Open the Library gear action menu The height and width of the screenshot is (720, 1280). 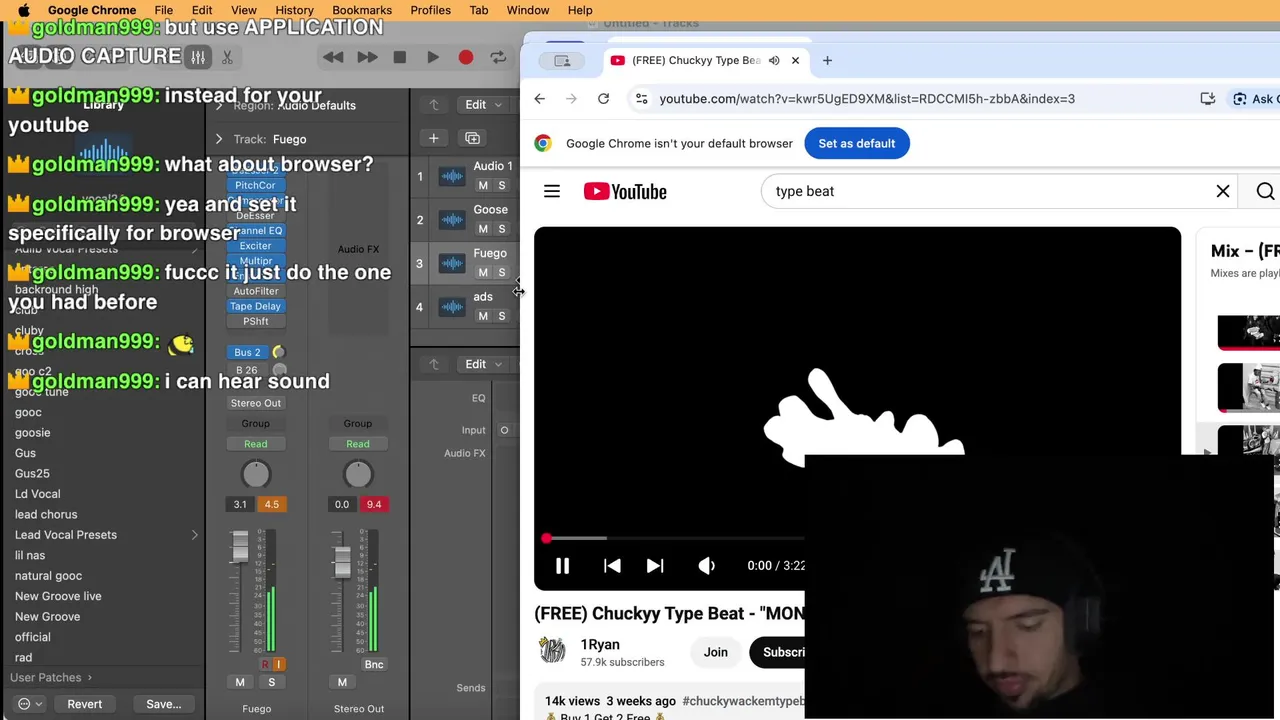[x=30, y=704]
